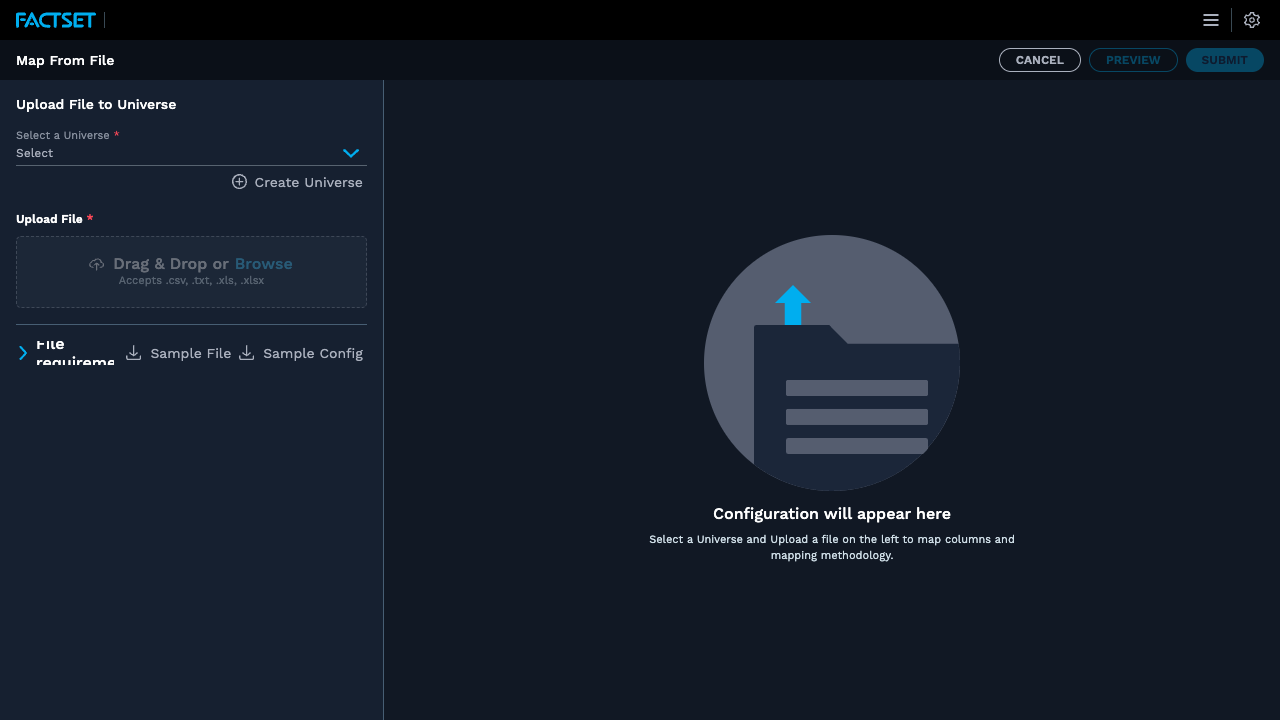Click the 'Select a Universe and Upload' instruction text

[x=832, y=547]
